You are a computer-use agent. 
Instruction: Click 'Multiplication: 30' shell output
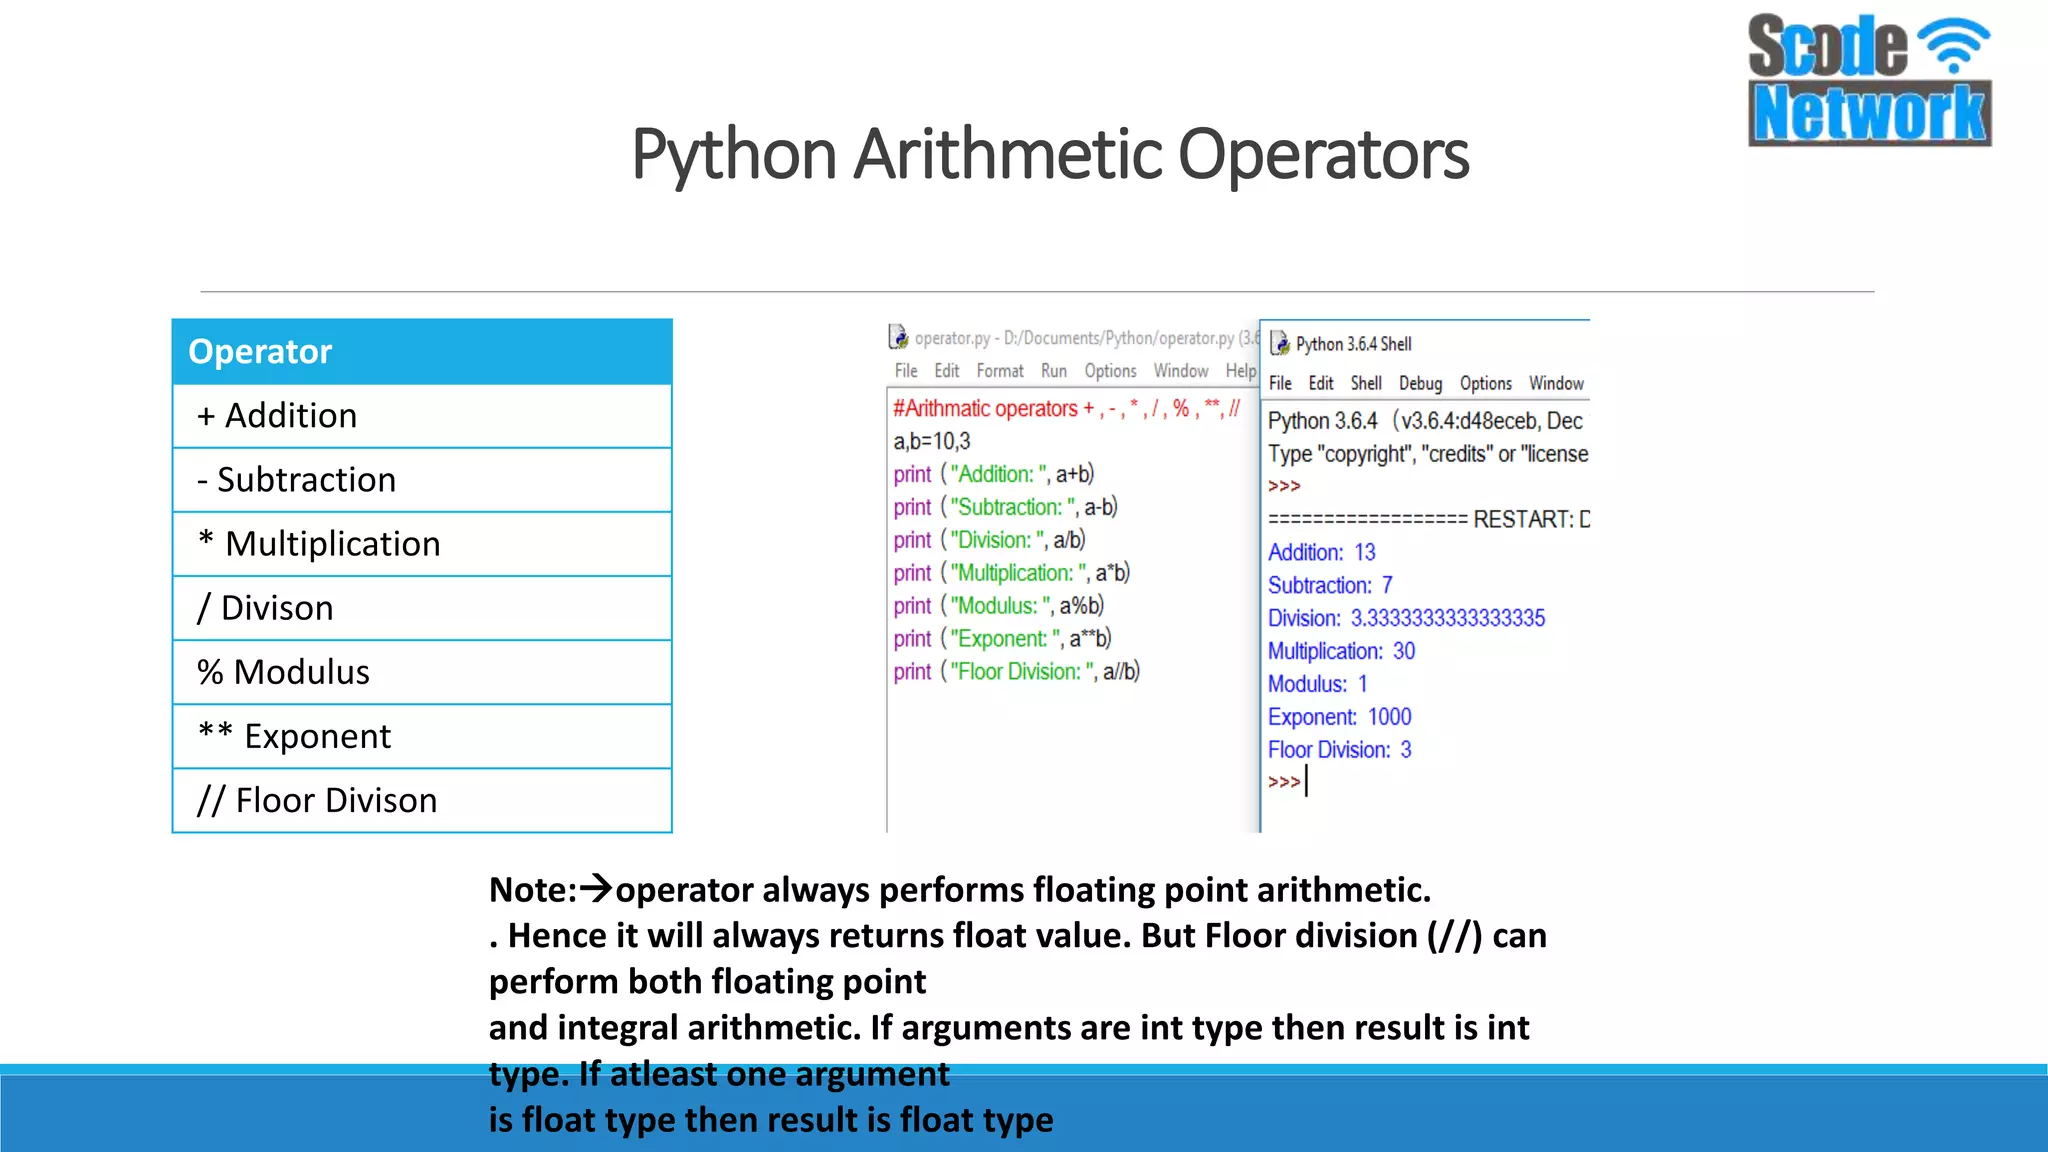1341,651
